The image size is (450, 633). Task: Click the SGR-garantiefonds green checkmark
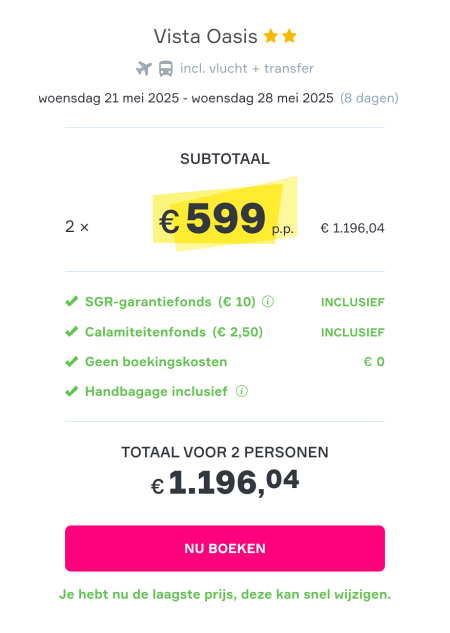tap(71, 302)
